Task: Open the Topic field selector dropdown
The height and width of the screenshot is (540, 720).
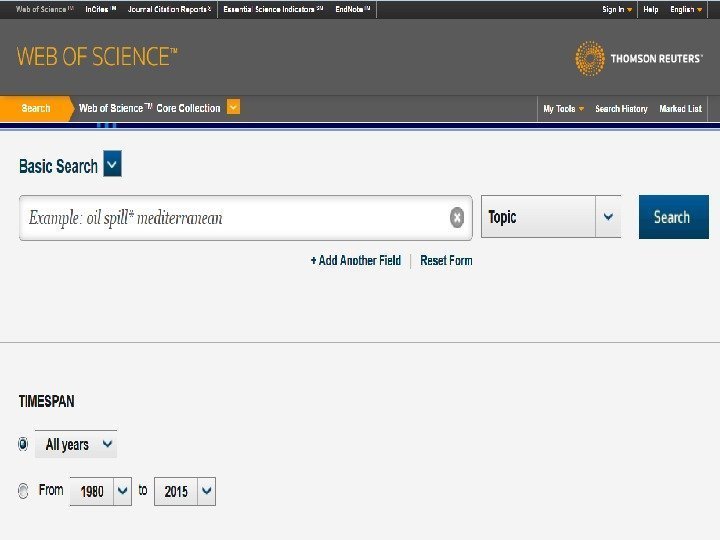Action: pyautogui.click(x=551, y=217)
